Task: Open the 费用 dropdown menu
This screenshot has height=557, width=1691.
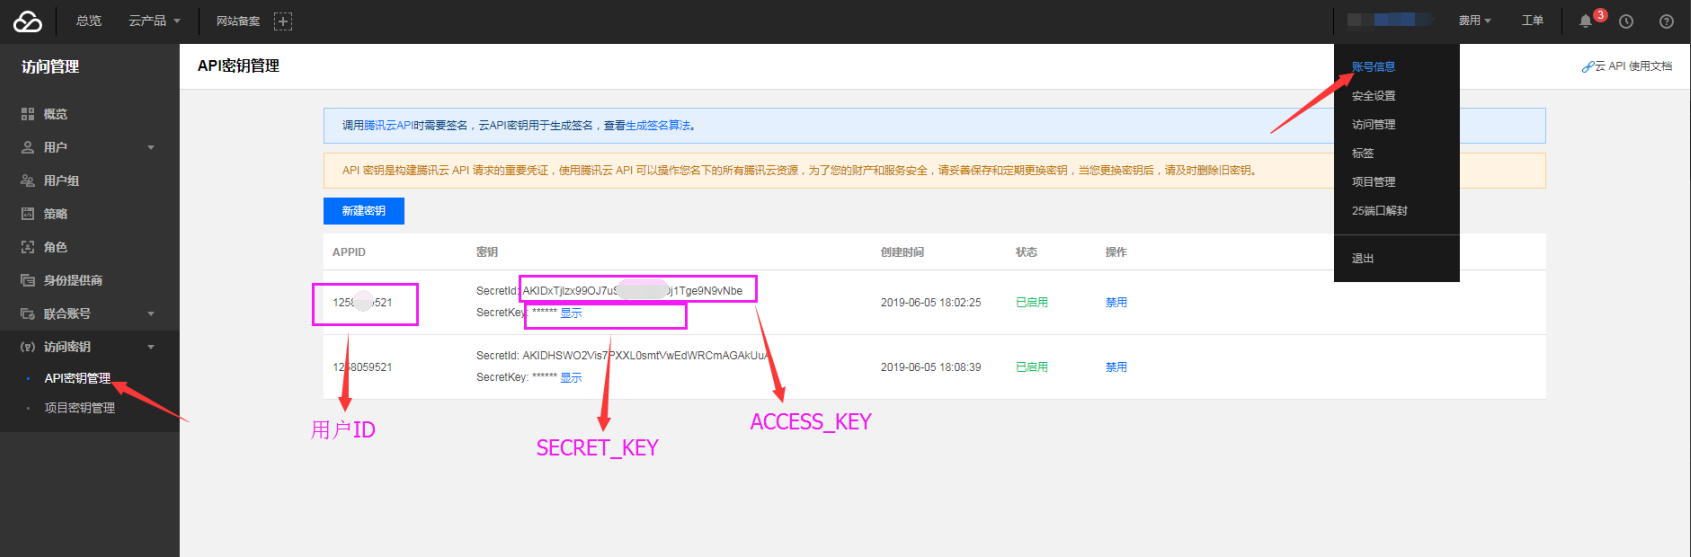Action: (1474, 21)
